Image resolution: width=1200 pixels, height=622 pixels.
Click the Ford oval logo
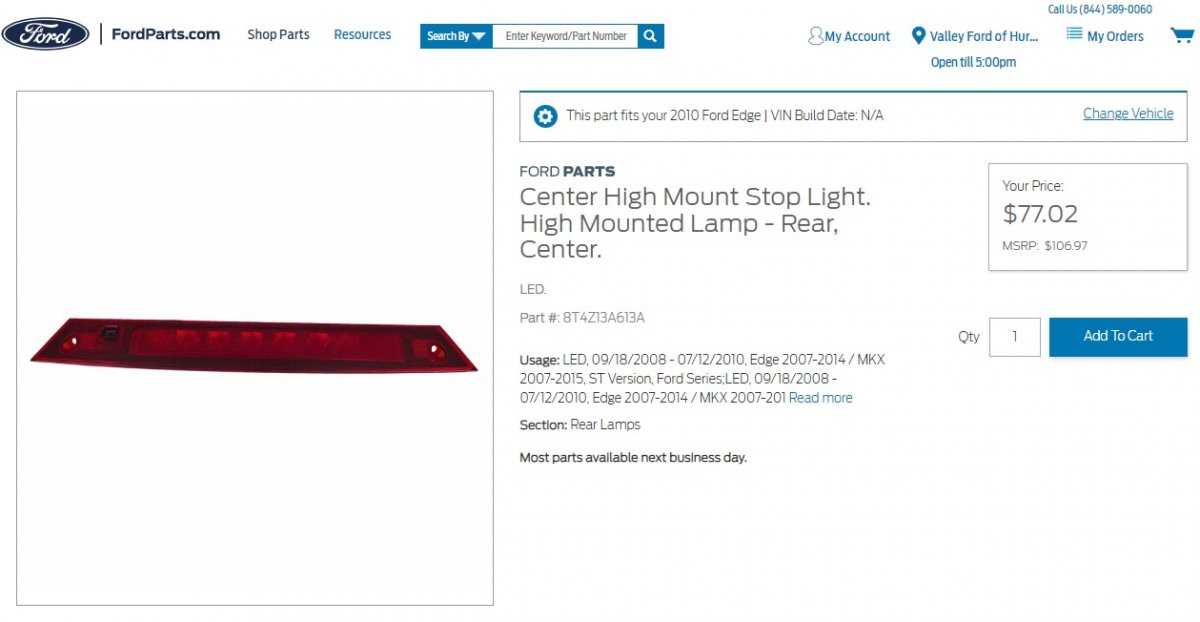pyautogui.click(x=45, y=34)
